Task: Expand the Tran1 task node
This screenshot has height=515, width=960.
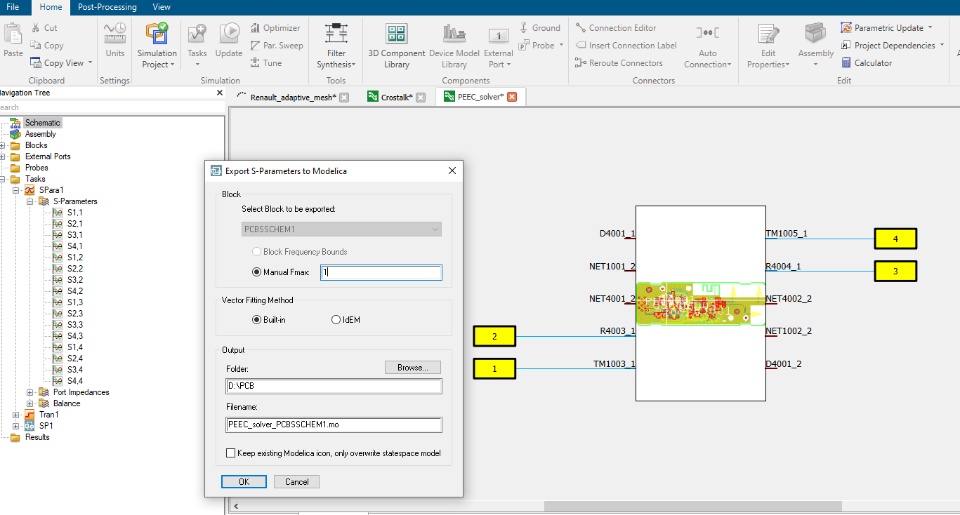Action: (16, 415)
